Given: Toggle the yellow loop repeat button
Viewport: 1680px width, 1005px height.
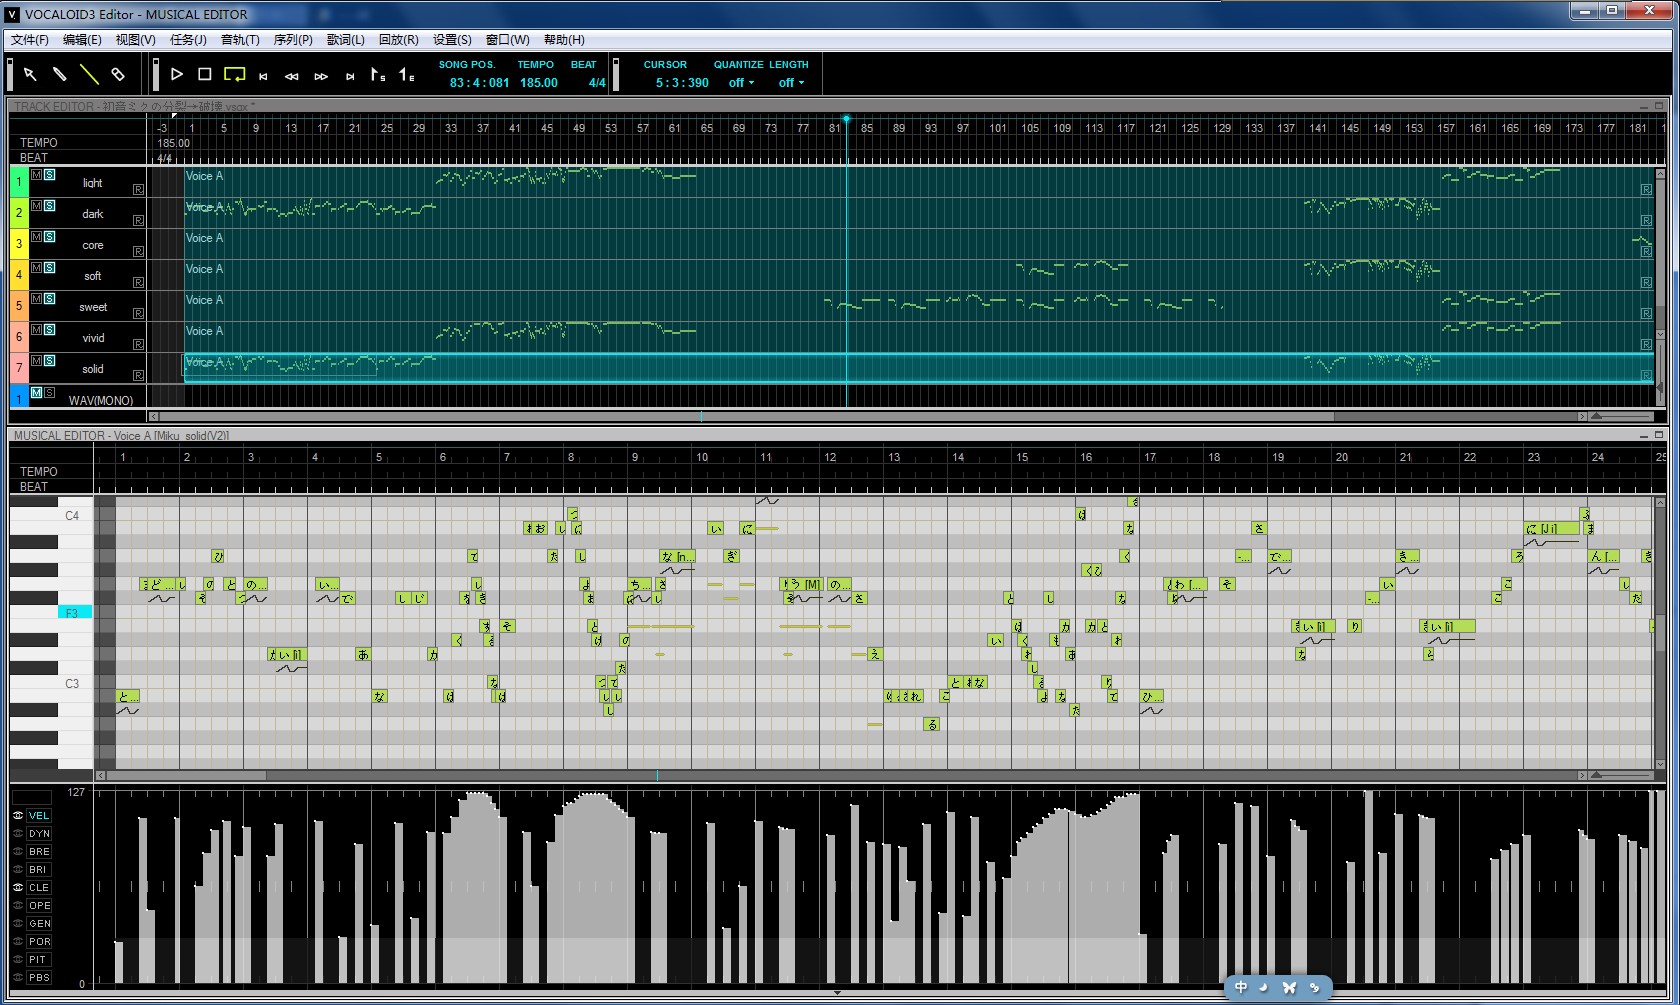Looking at the screenshot, I should pos(234,74).
